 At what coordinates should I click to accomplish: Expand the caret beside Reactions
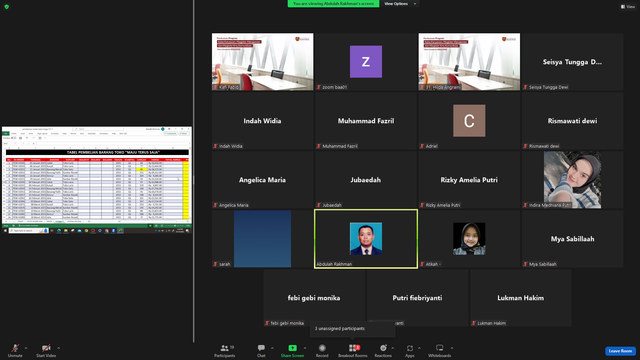[x=393, y=348]
